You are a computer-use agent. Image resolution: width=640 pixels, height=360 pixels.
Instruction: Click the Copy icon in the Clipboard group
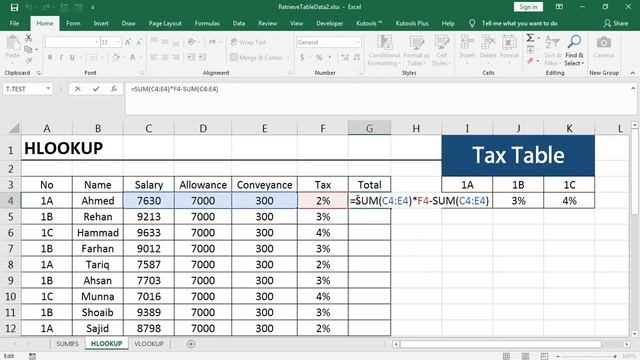click(x=28, y=49)
